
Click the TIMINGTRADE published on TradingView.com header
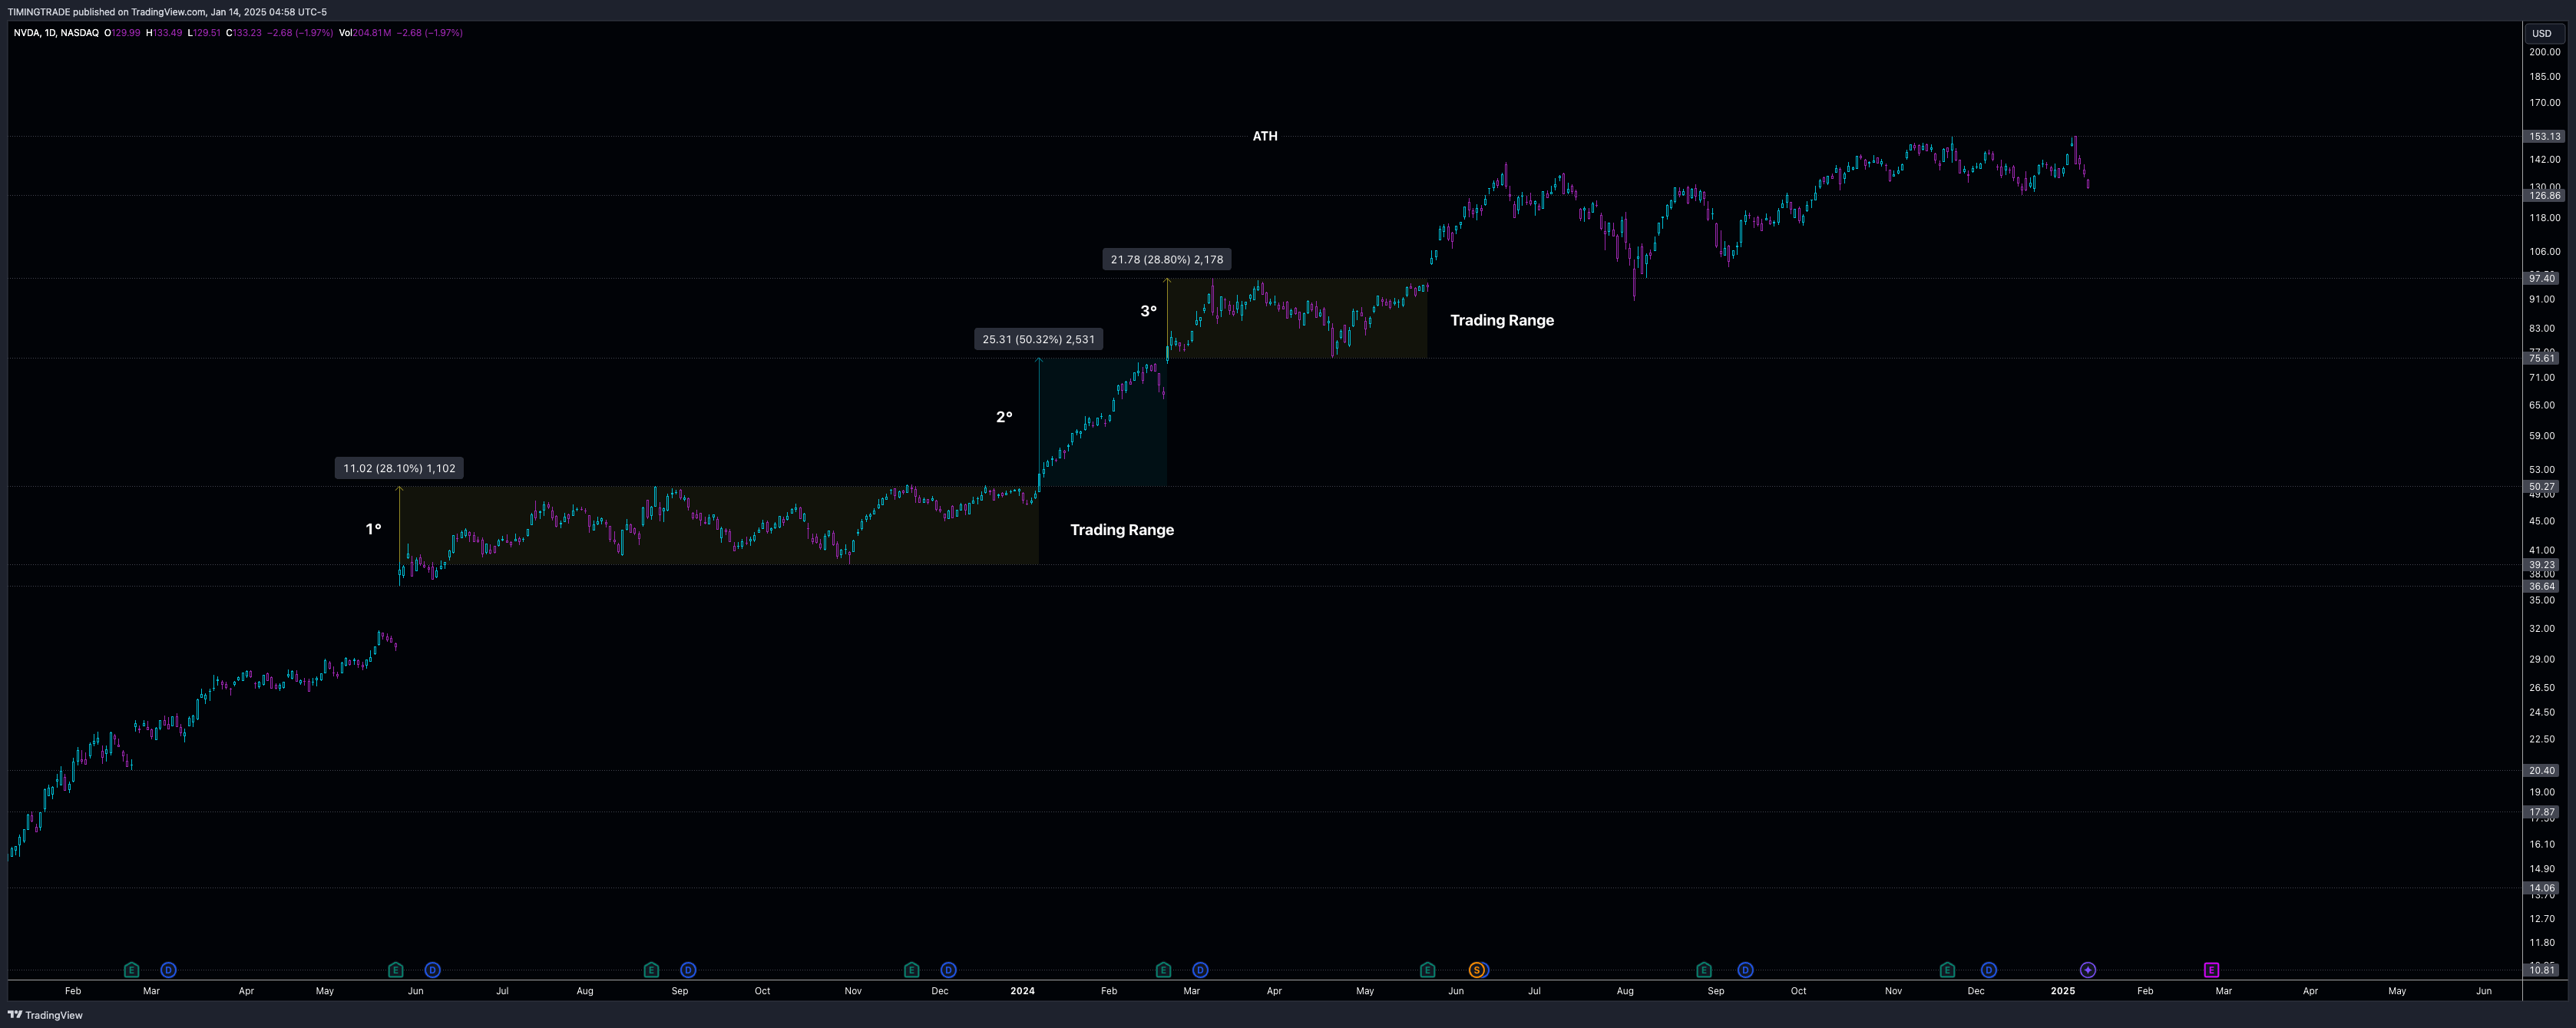tap(167, 12)
